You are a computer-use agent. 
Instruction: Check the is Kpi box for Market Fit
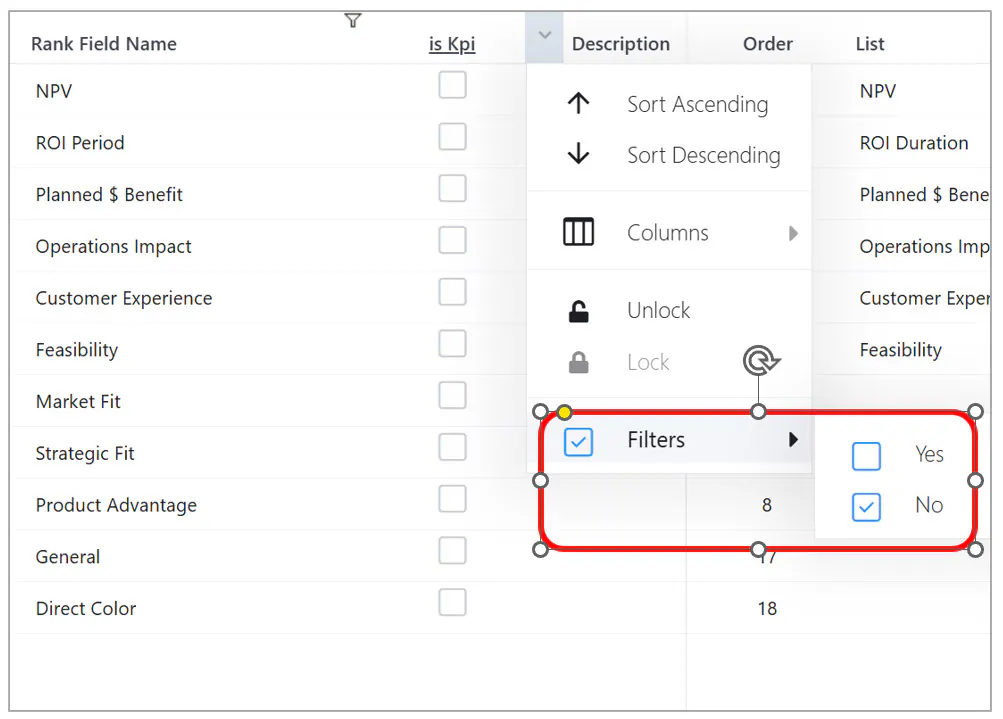click(452, 395)
